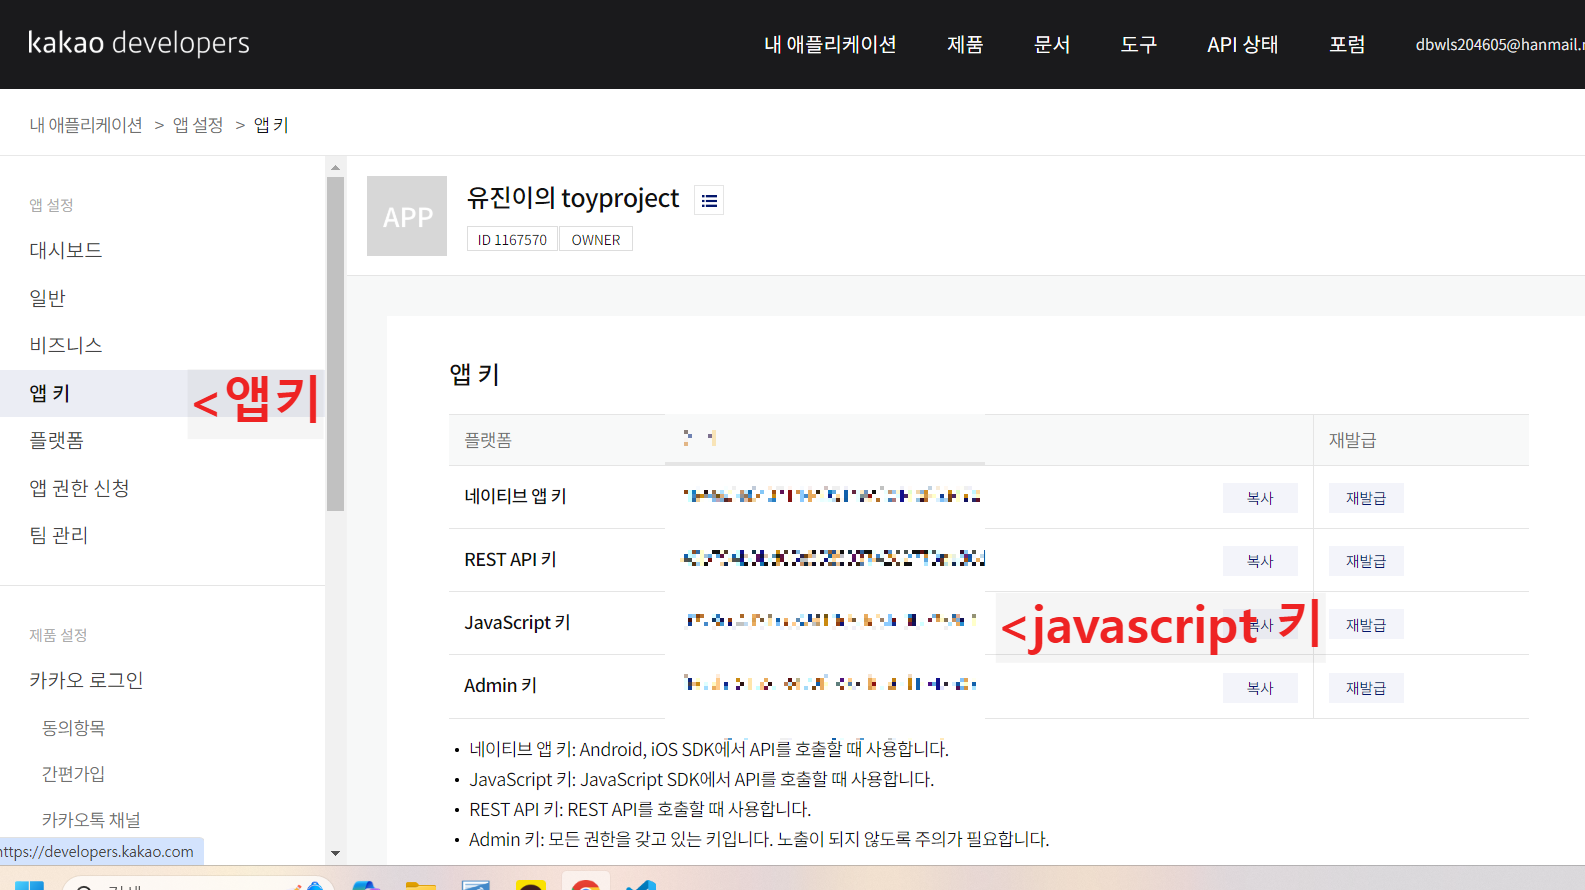Open 카카오 로그인 in the sidebar
1585x890 pixels.
pyautogui.click(x=86, y=680)
